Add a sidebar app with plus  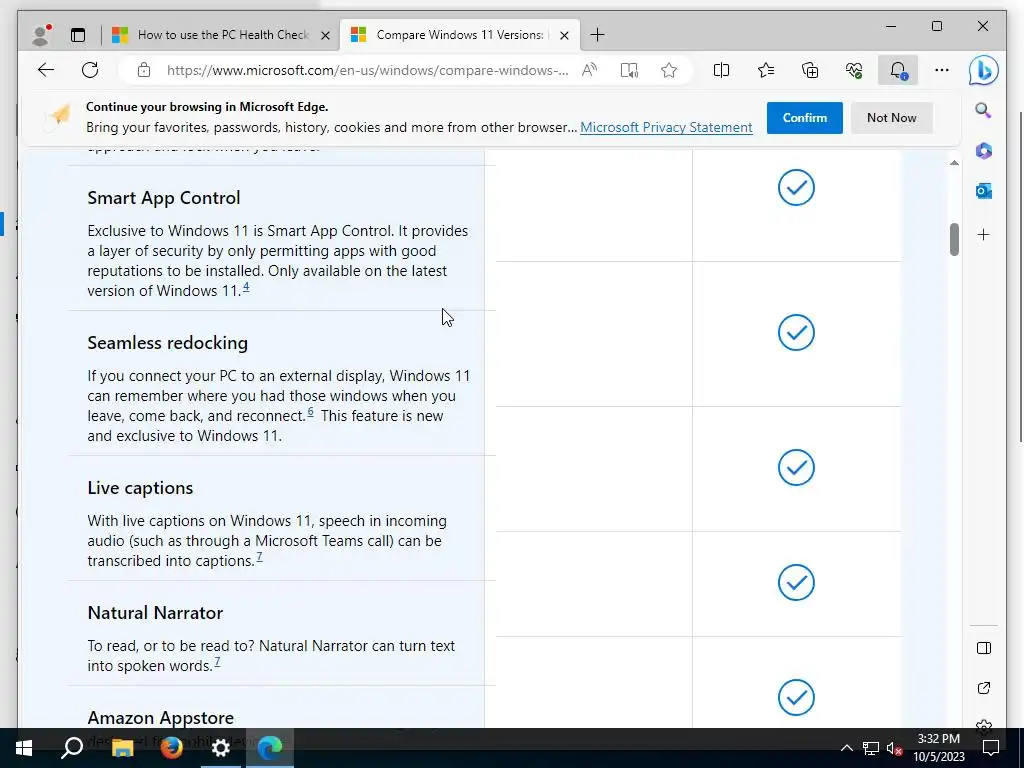pyautogui.click(x=984, y=234)
